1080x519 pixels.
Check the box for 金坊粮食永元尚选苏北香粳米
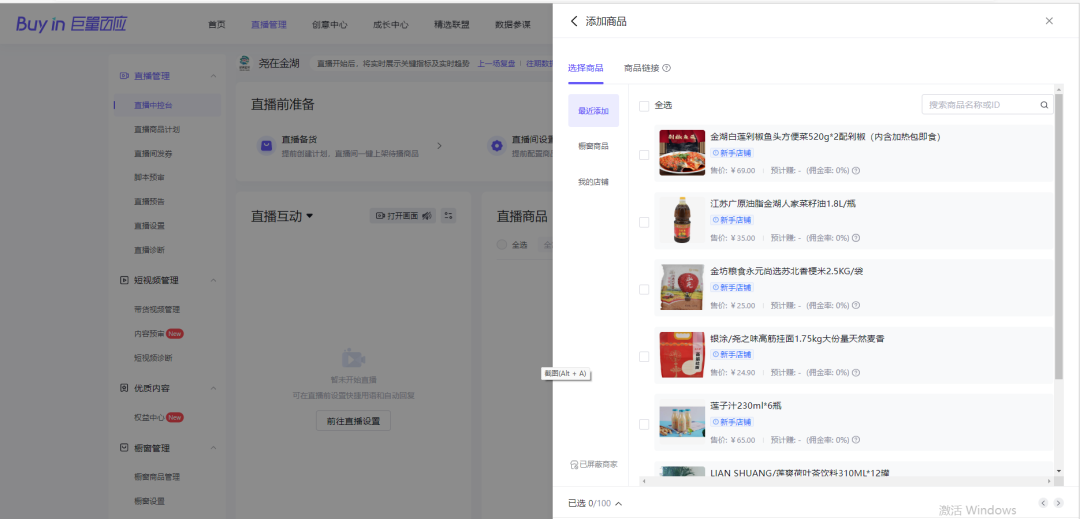click(x=644, y=290)
